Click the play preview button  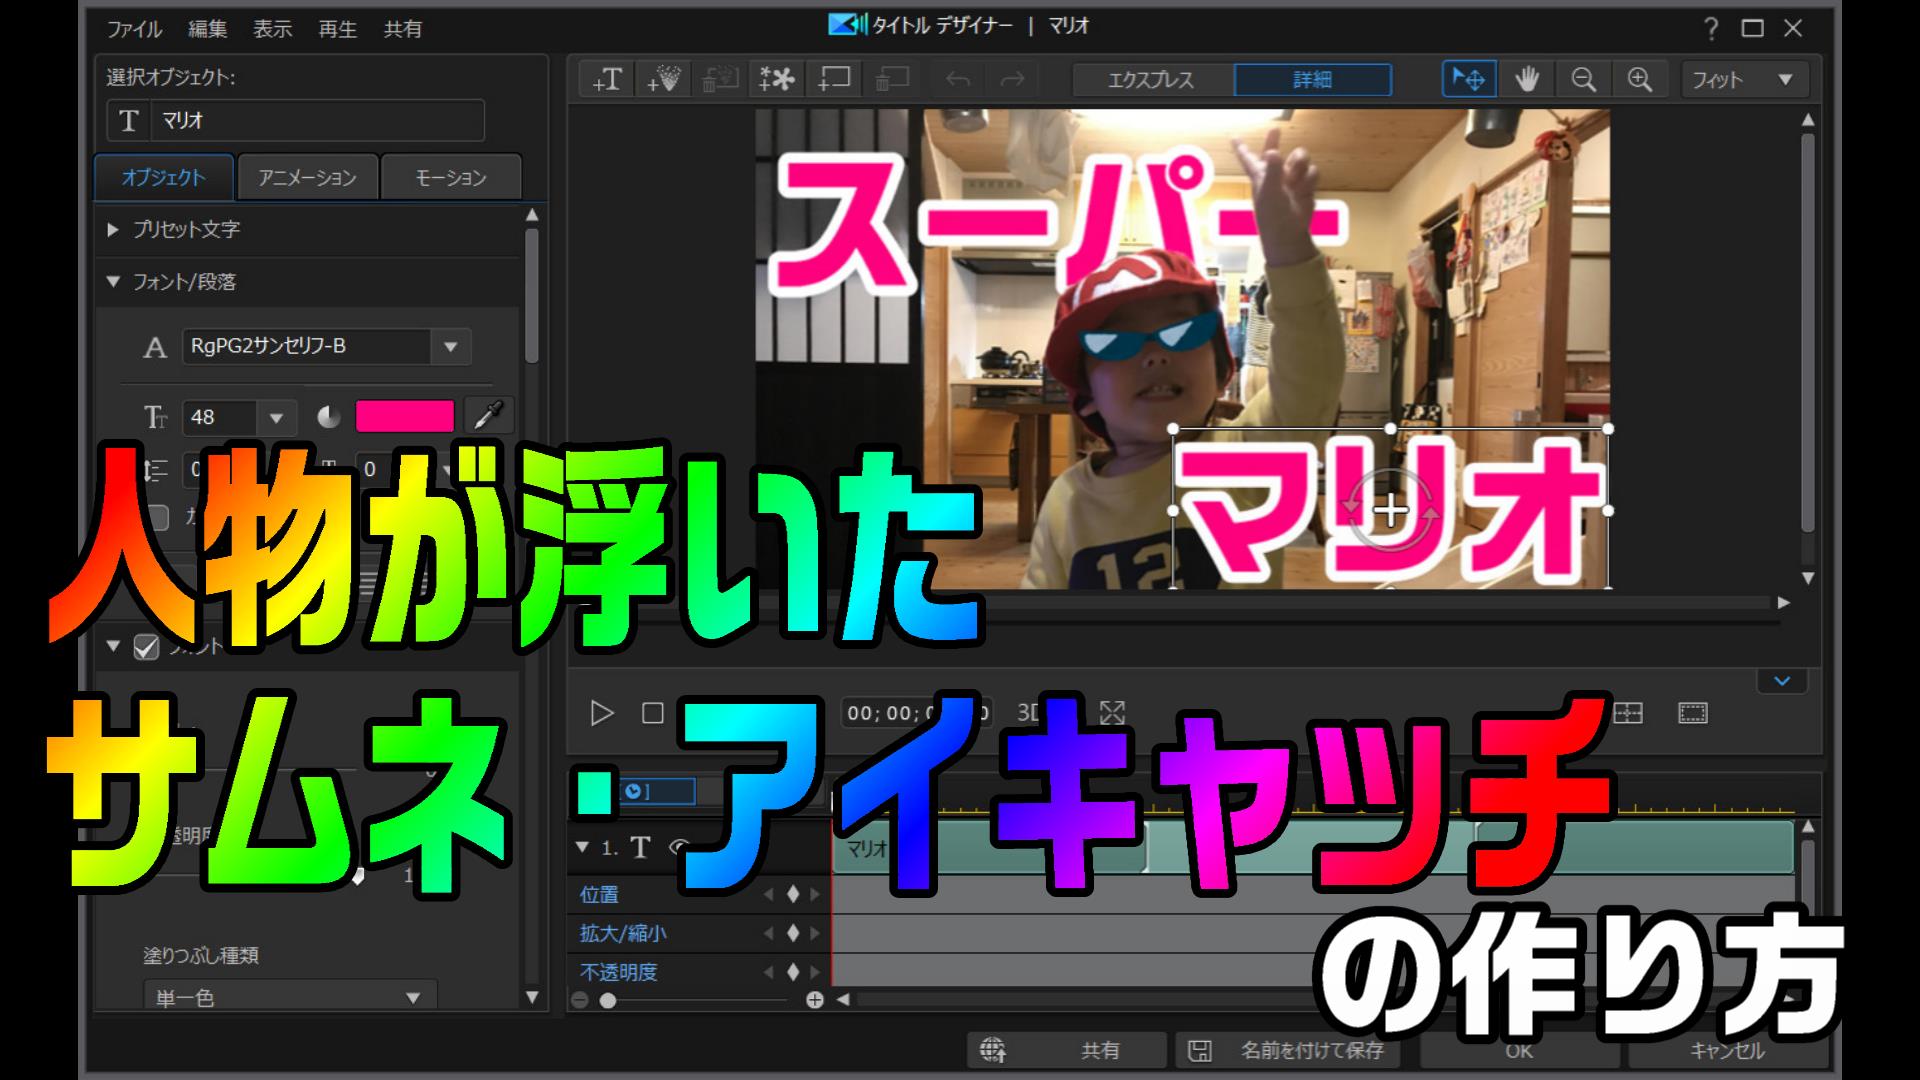point(601,713)
